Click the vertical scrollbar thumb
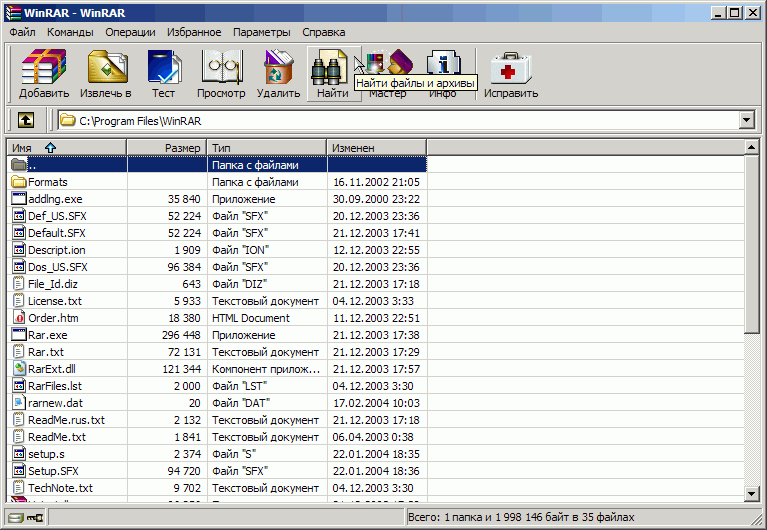 752,245
